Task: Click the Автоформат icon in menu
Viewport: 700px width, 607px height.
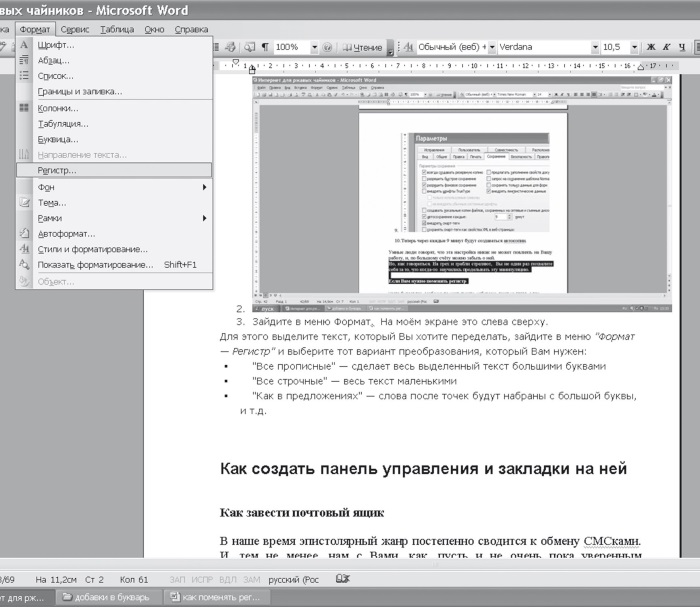Action: point(24,233)
